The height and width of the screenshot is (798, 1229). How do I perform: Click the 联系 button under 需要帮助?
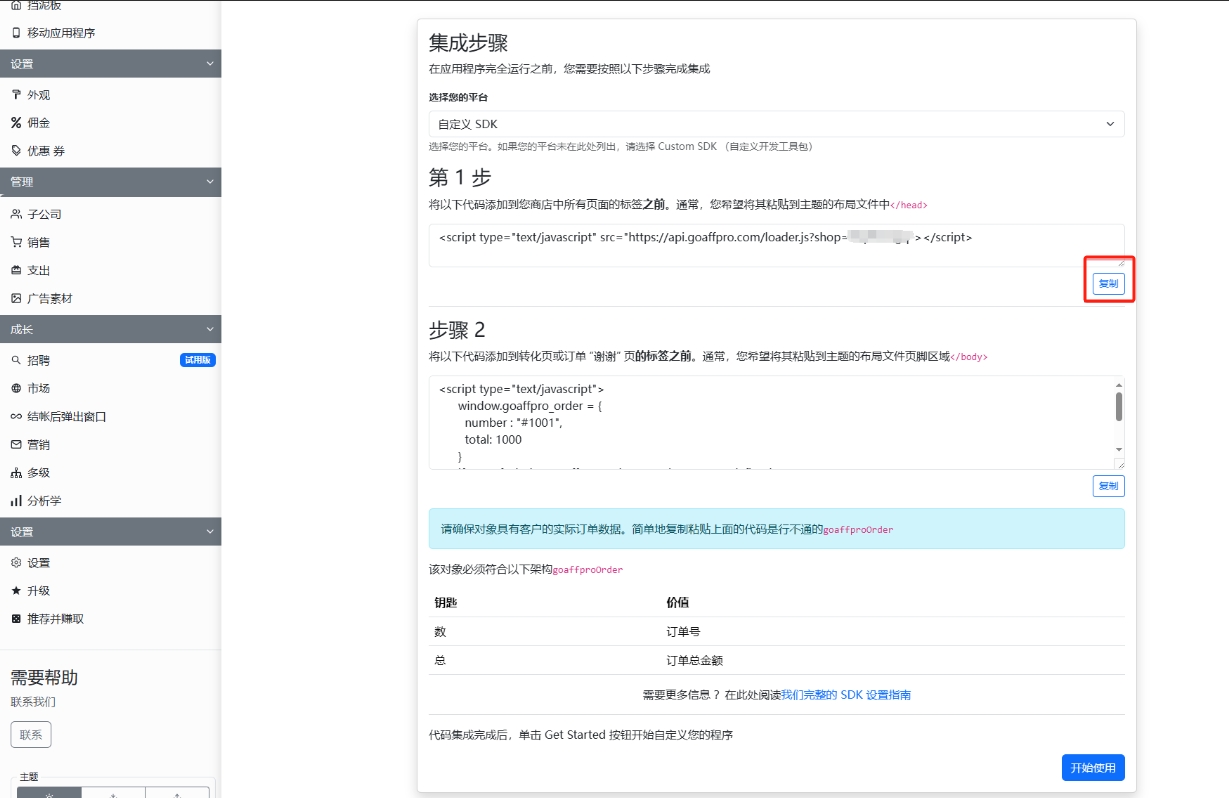pos(31,735)
